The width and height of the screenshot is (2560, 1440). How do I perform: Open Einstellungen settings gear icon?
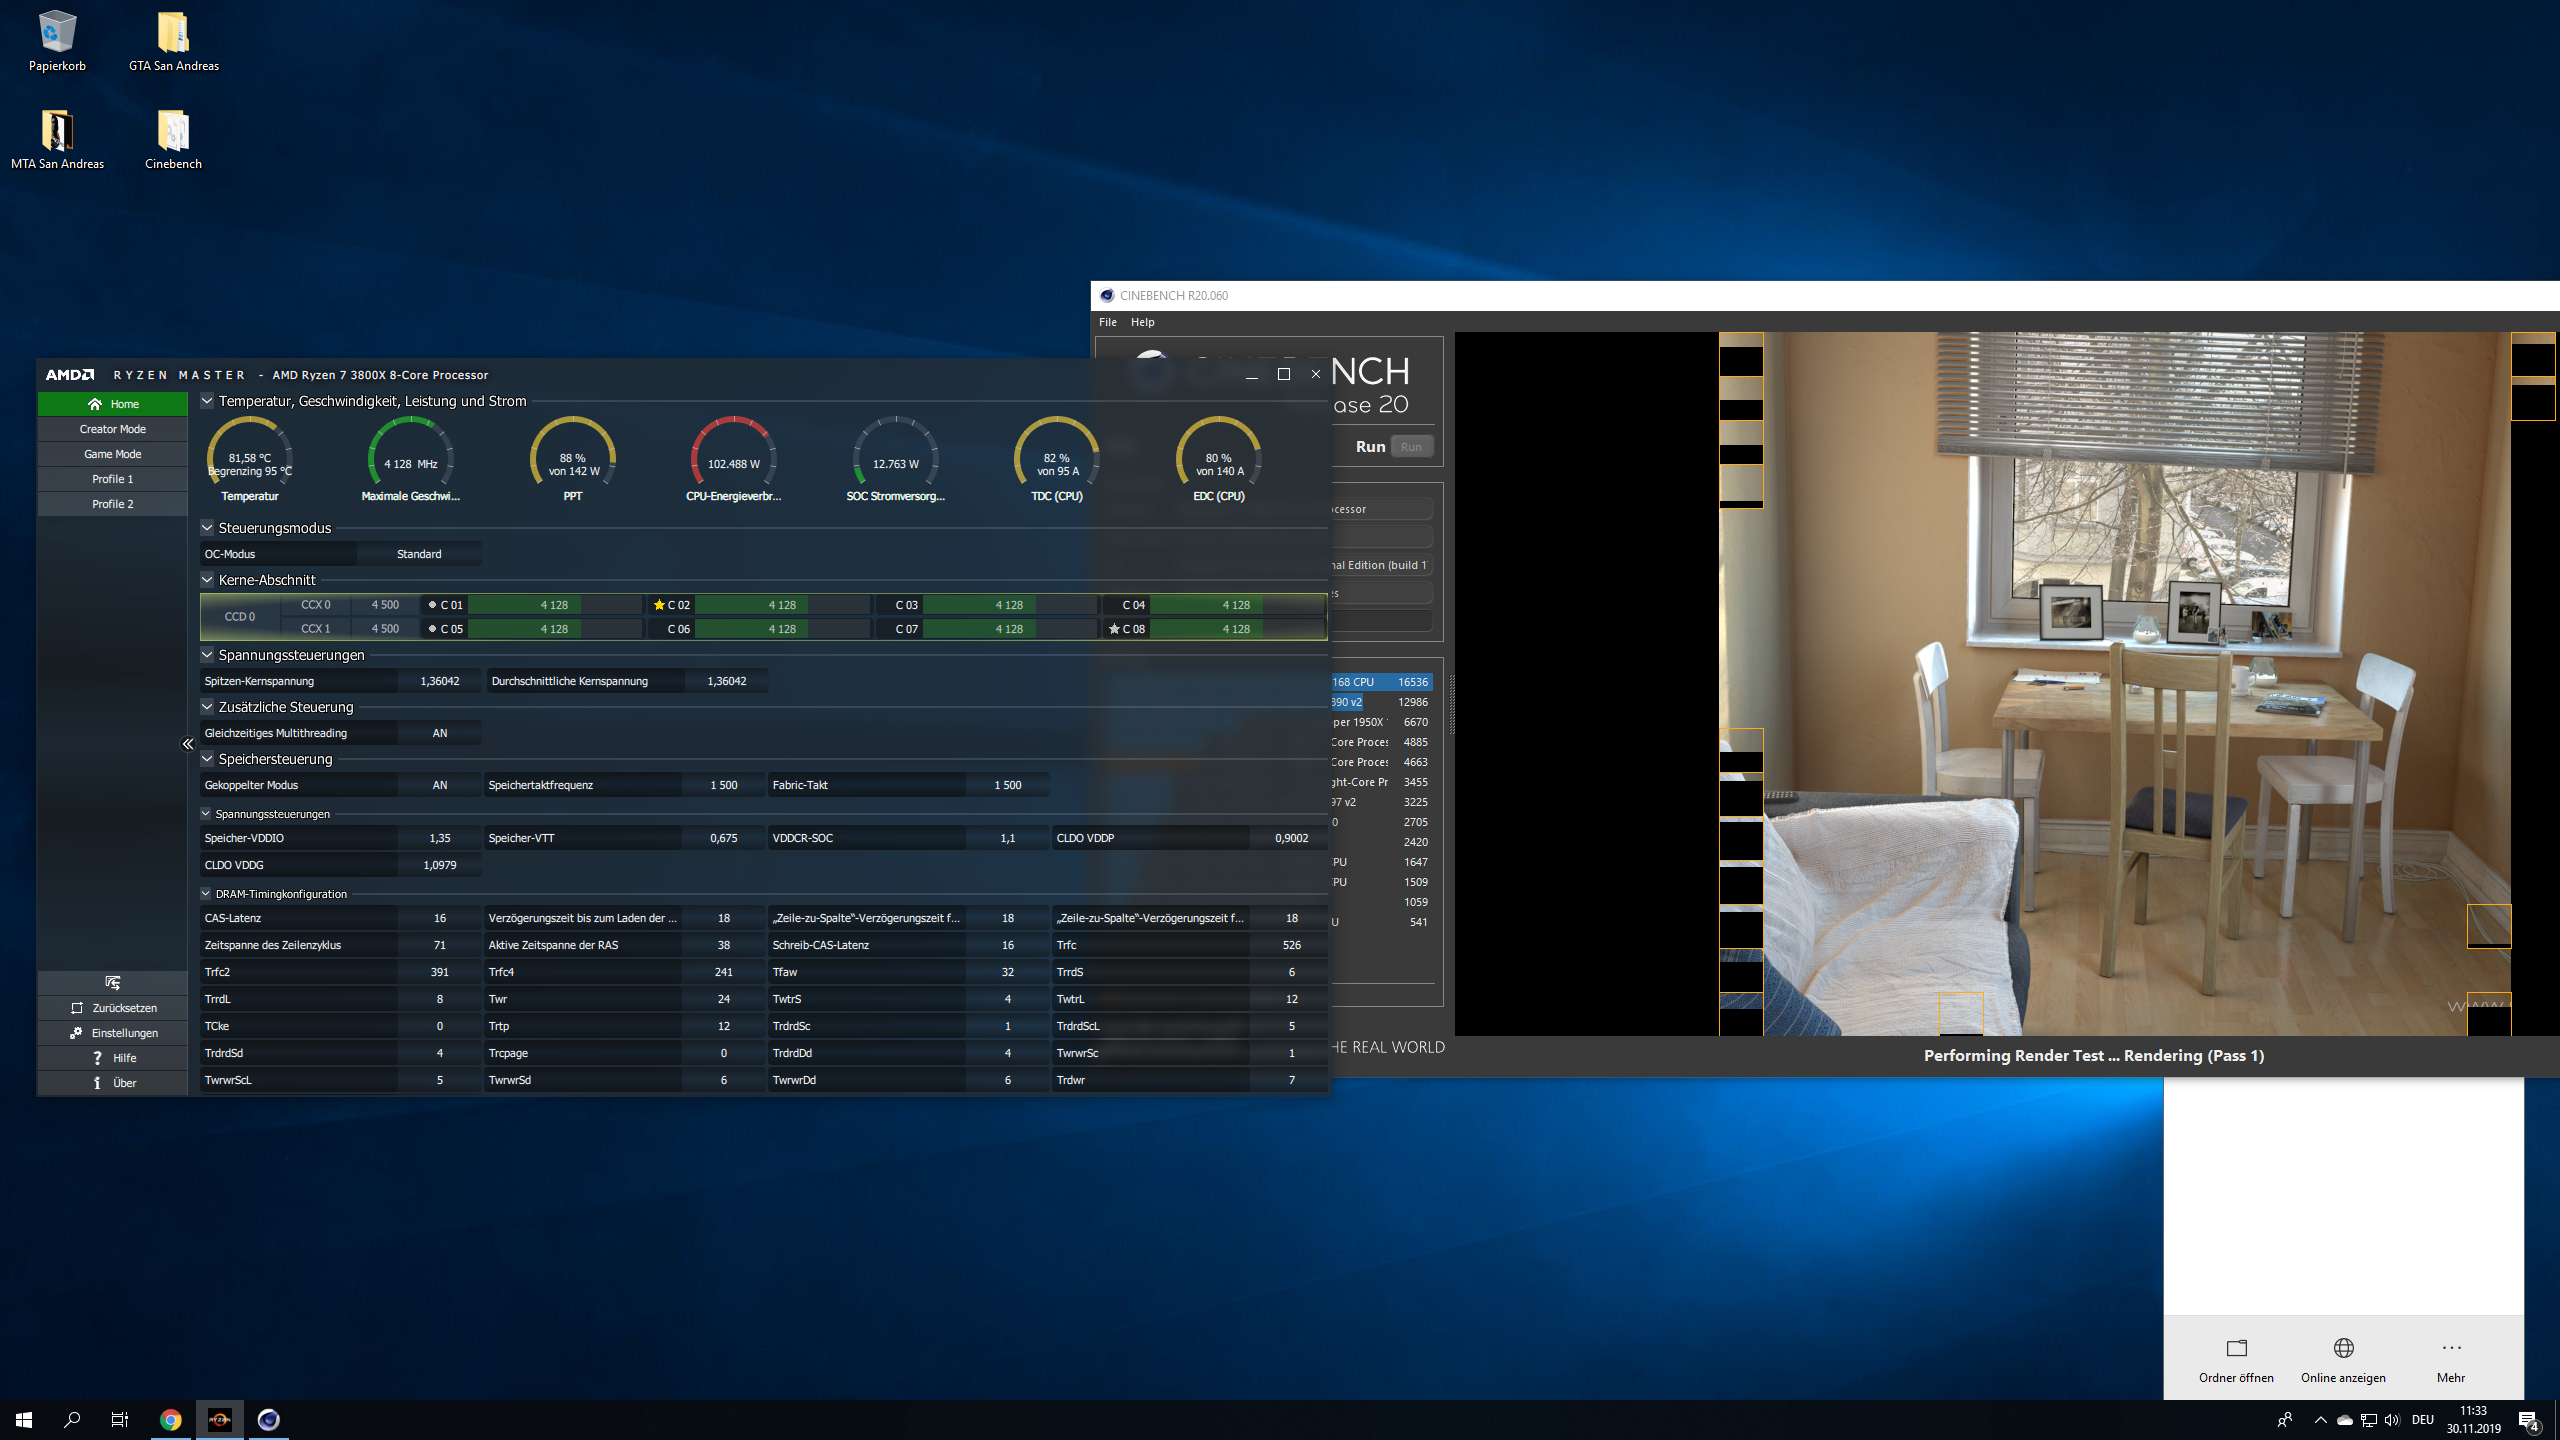click(76, 1033)
